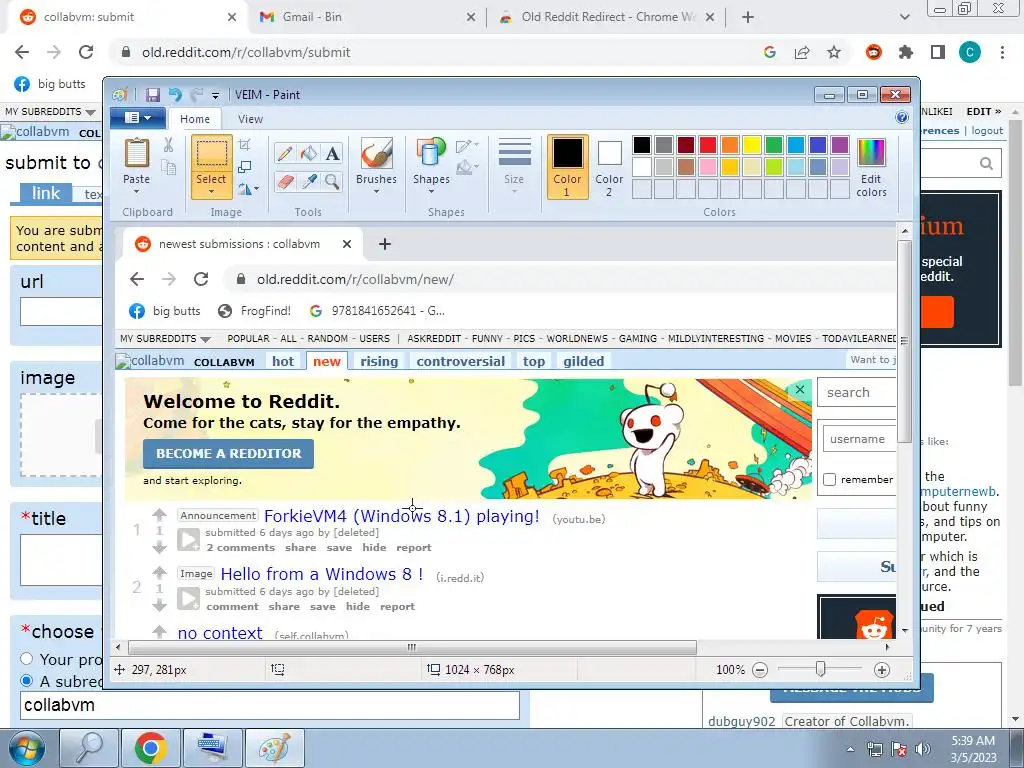1024x768 pixels.
Task: Click the Paste clipboard icon in Paint
Action: 136,154
